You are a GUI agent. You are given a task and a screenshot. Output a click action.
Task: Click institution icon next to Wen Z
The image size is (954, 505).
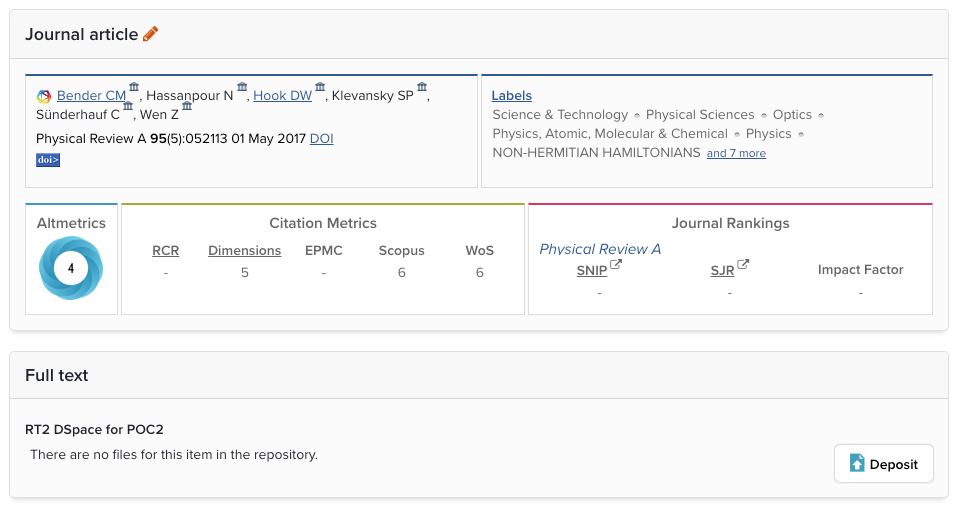(187, 107)
